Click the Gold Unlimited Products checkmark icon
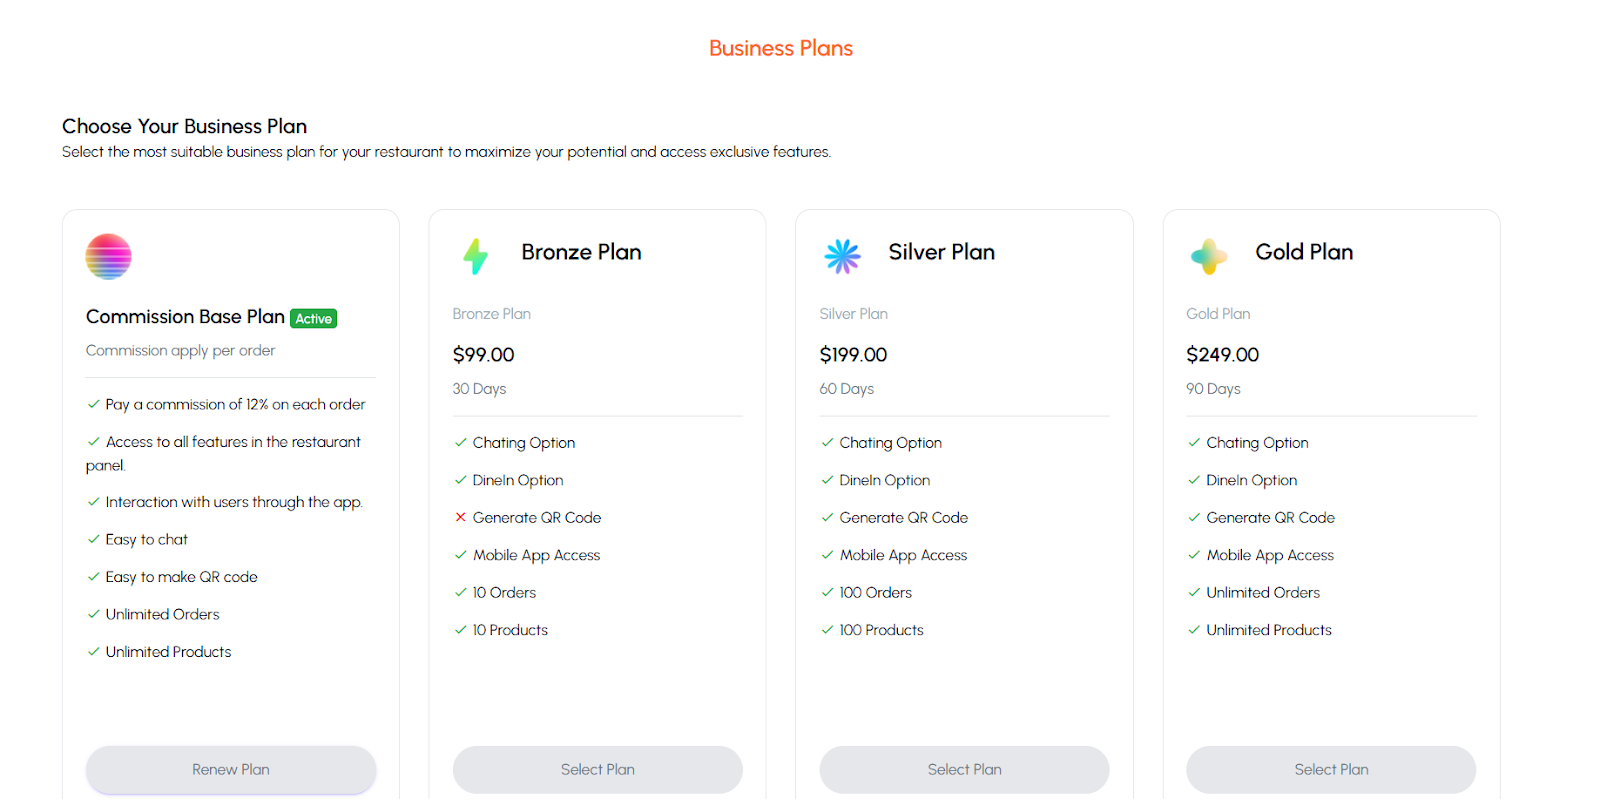 [1194, 630]
